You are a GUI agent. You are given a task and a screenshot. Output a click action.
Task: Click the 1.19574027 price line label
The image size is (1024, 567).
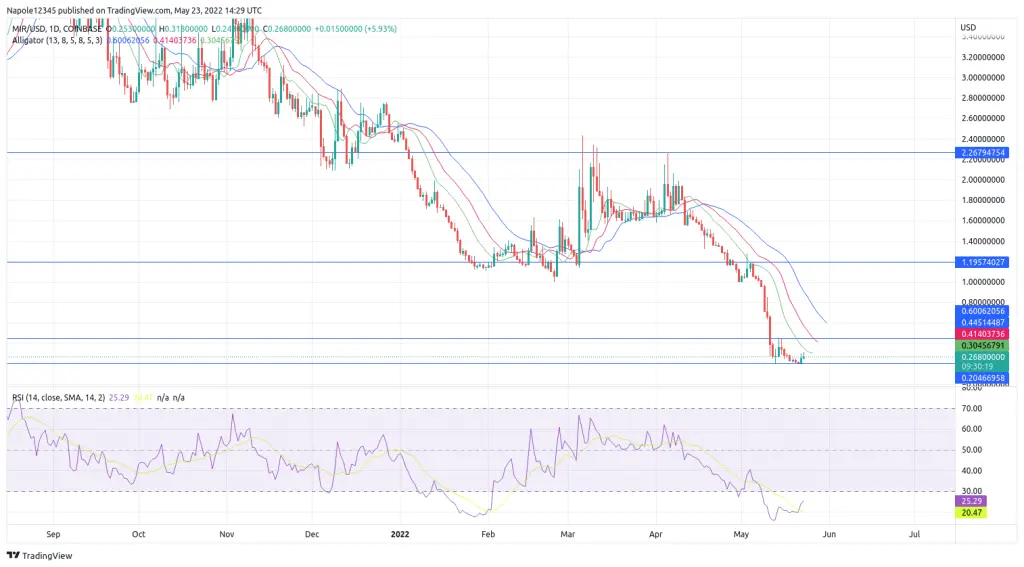[x=982, y=263]
